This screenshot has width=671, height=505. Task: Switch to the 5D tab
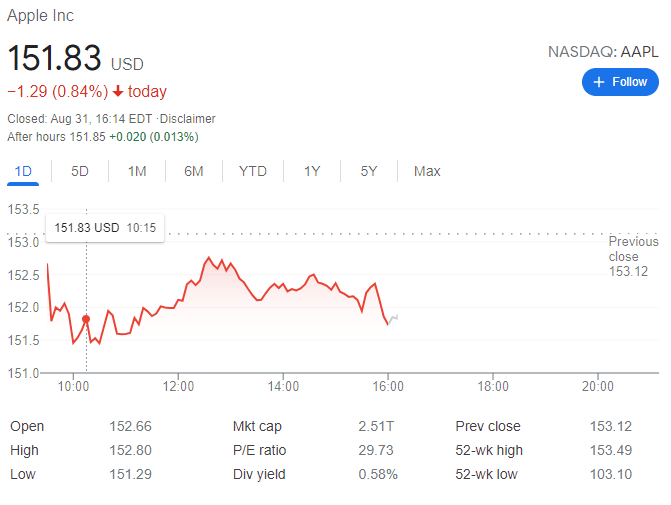pos(80,171)
